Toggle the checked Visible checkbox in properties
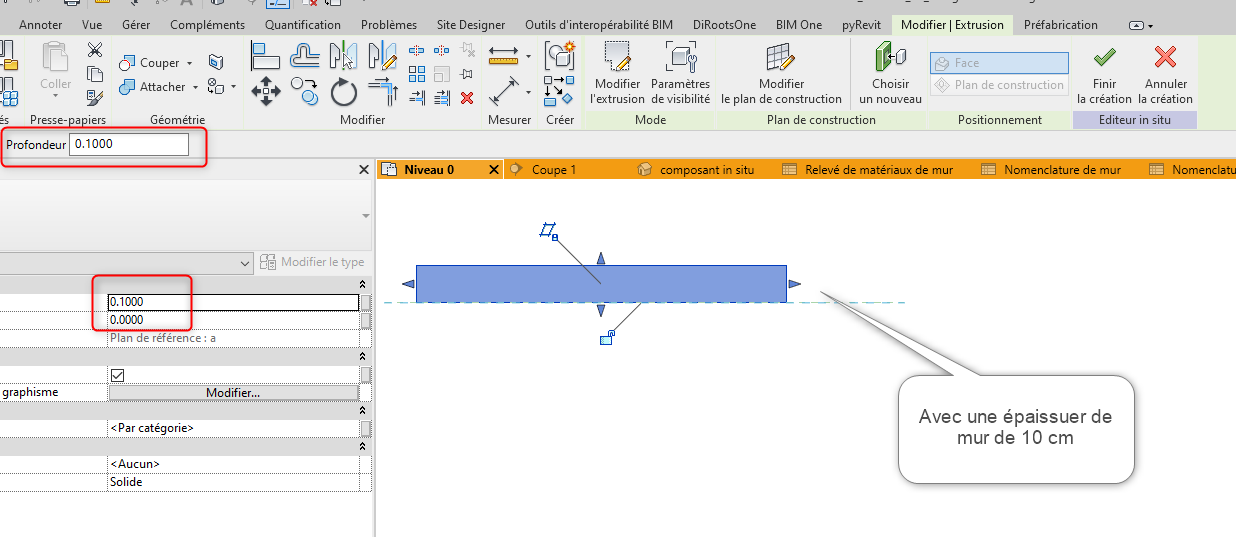This screenshot has width=1236, height=537. point(118,374)
